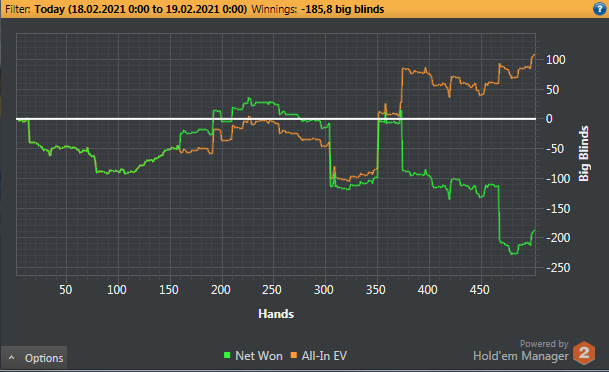Click the 300 tick label on Hands axis
609x372 pixels.
click(x=324, y=290)
